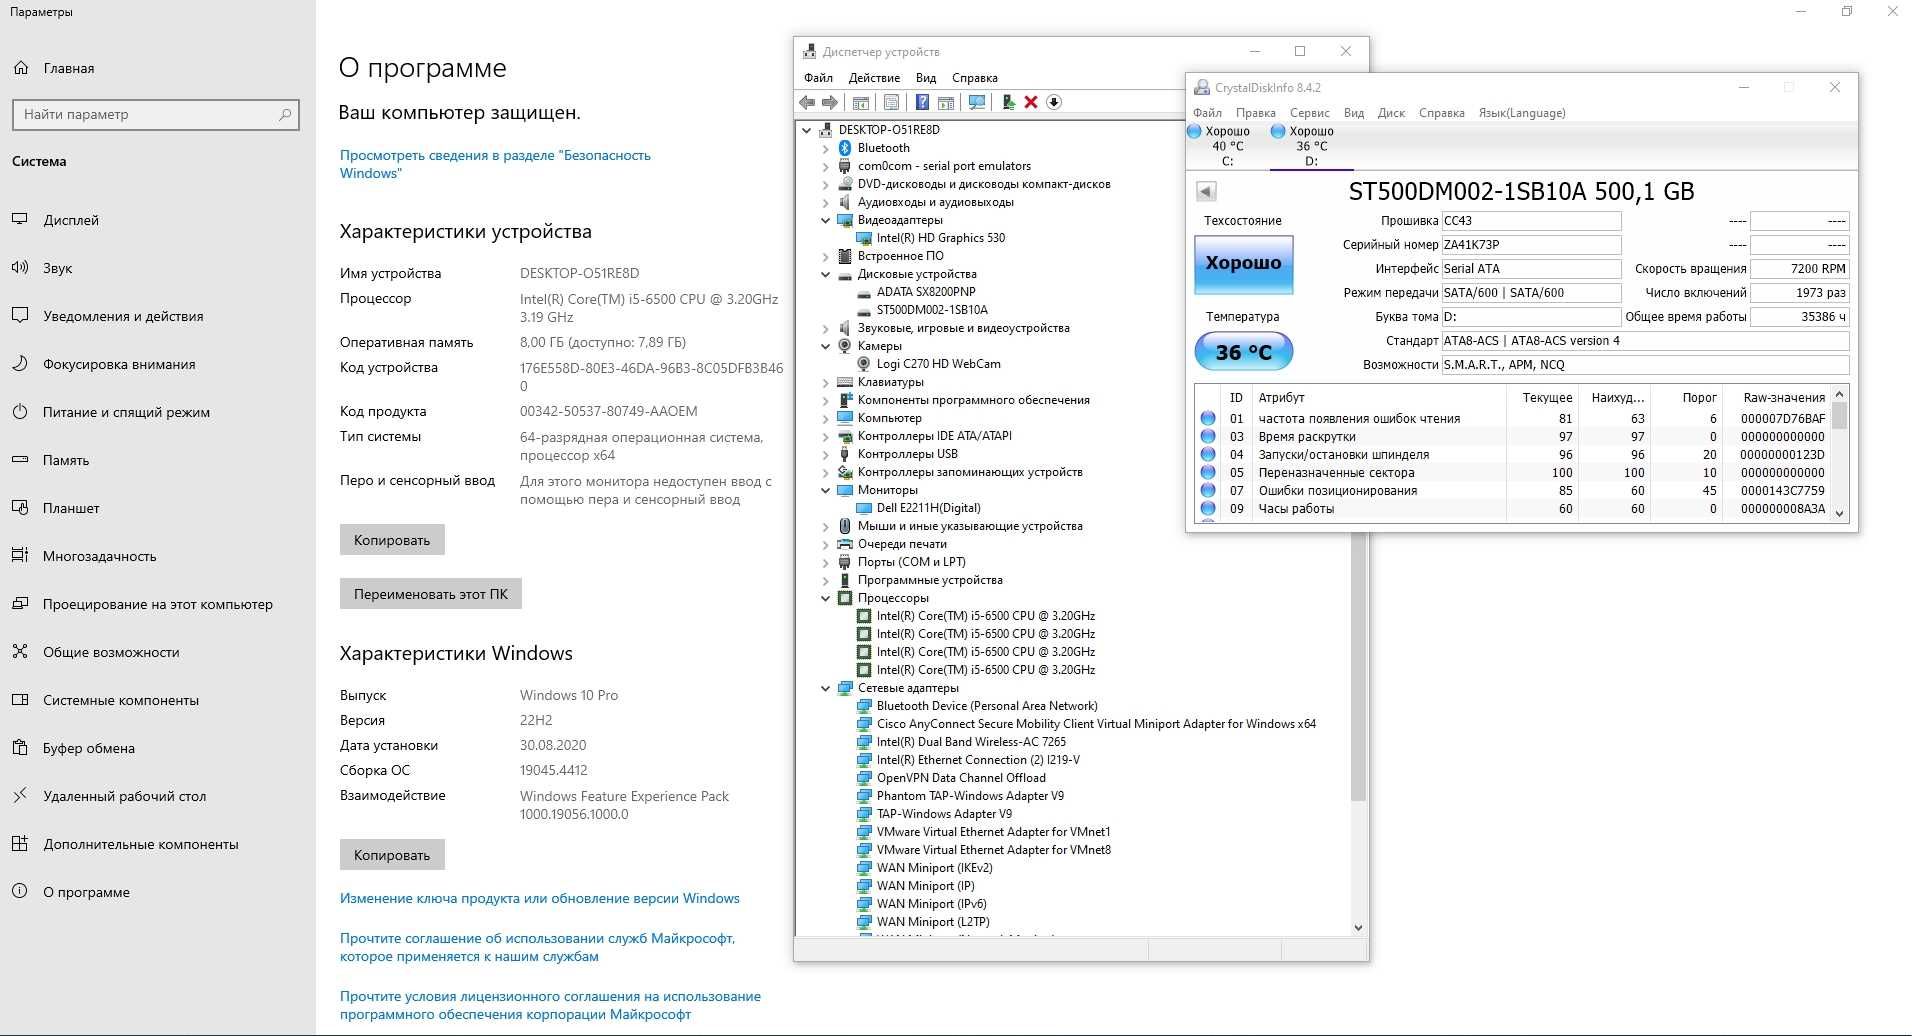Select ADATA SX8200PNP disk device
The width and height of the screenshot is (1912, 1036).
click(926, 292)
